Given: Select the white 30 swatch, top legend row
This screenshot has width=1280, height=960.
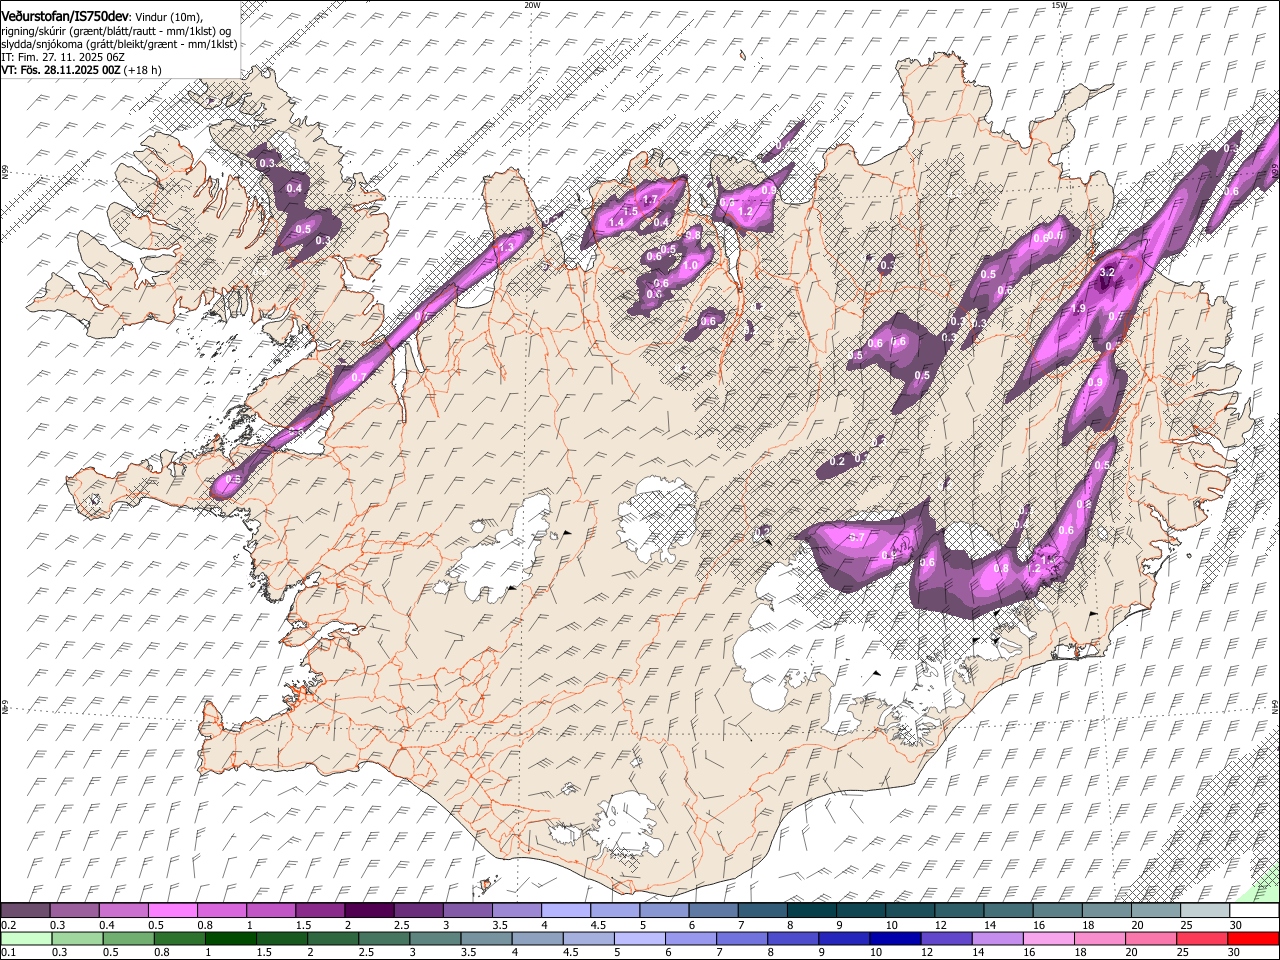Looking at the screenshot, I should click(1254, 910).
